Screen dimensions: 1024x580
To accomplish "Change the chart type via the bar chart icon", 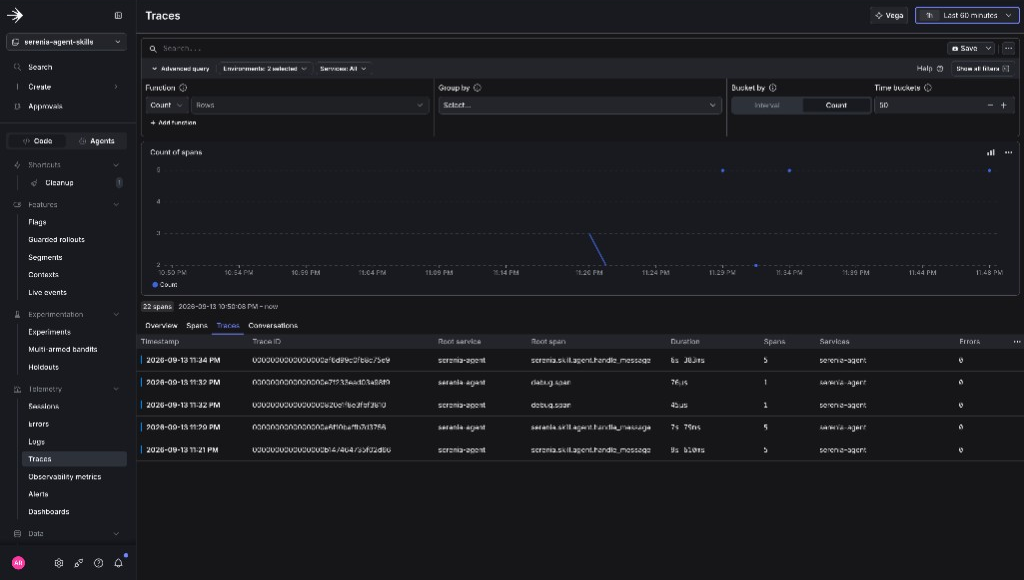I will point(991,152).
